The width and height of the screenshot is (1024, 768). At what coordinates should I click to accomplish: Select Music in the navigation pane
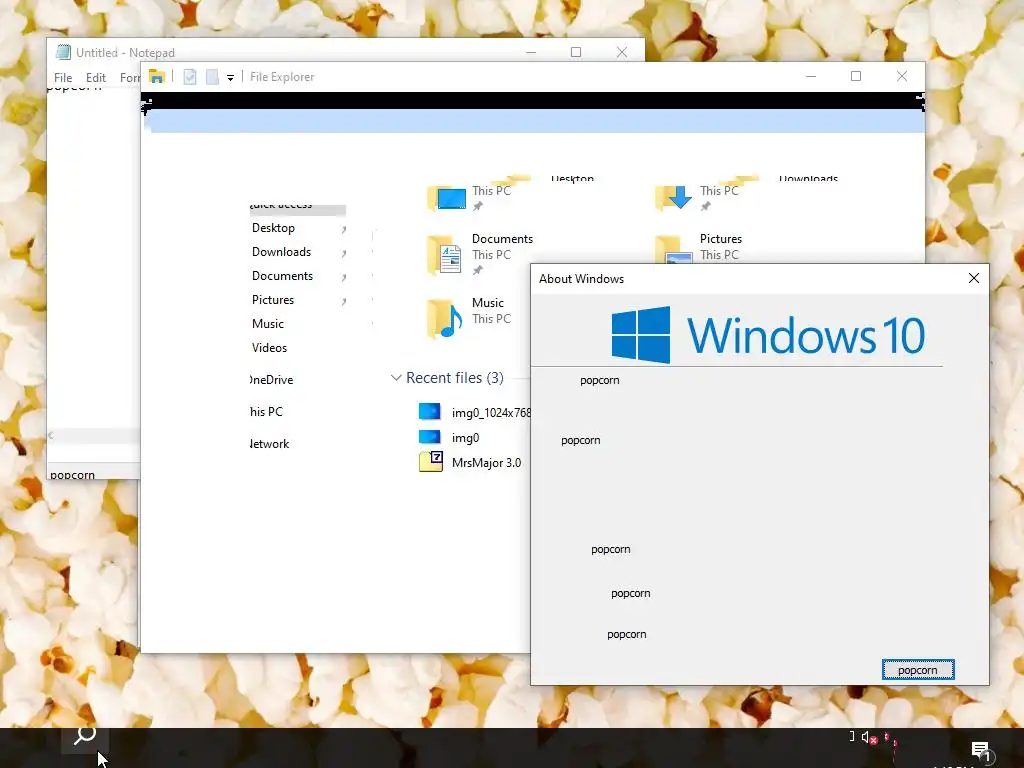click(268, 324)
